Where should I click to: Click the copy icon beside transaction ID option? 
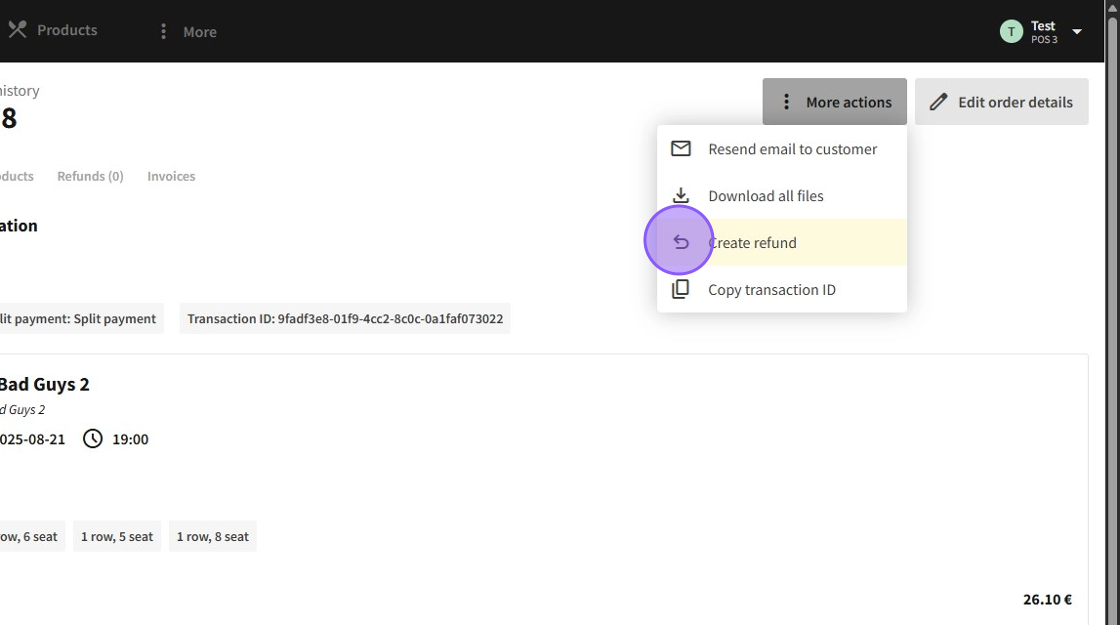tap(681, 290)
